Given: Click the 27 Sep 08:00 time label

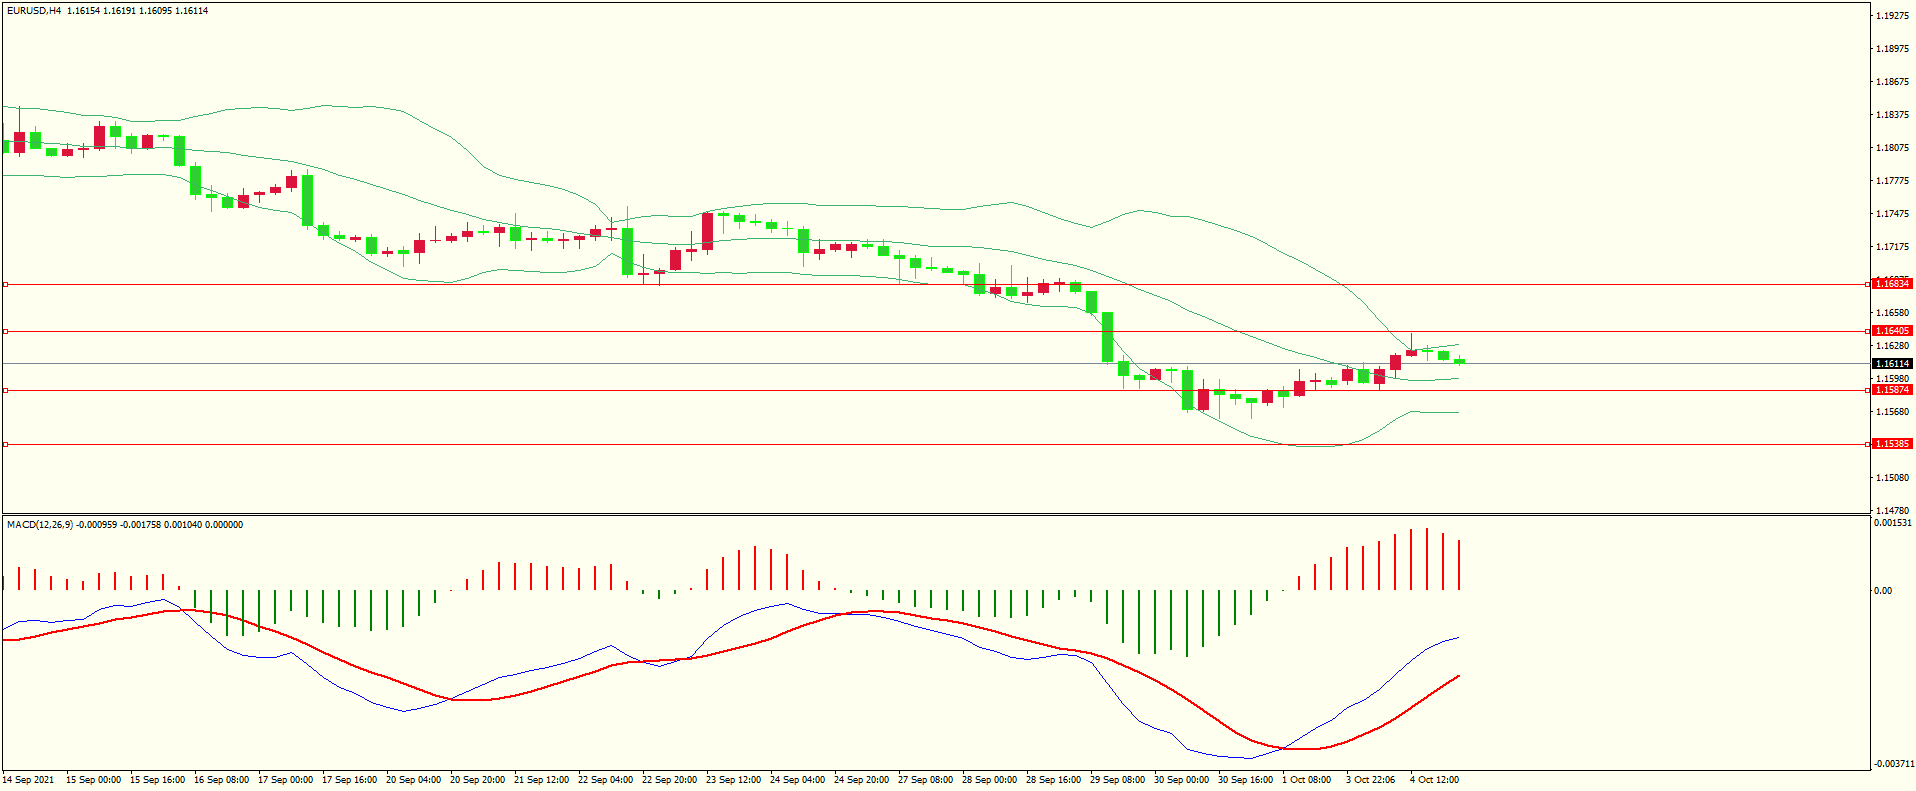Looking at the screenshot, I should [925, 780].
